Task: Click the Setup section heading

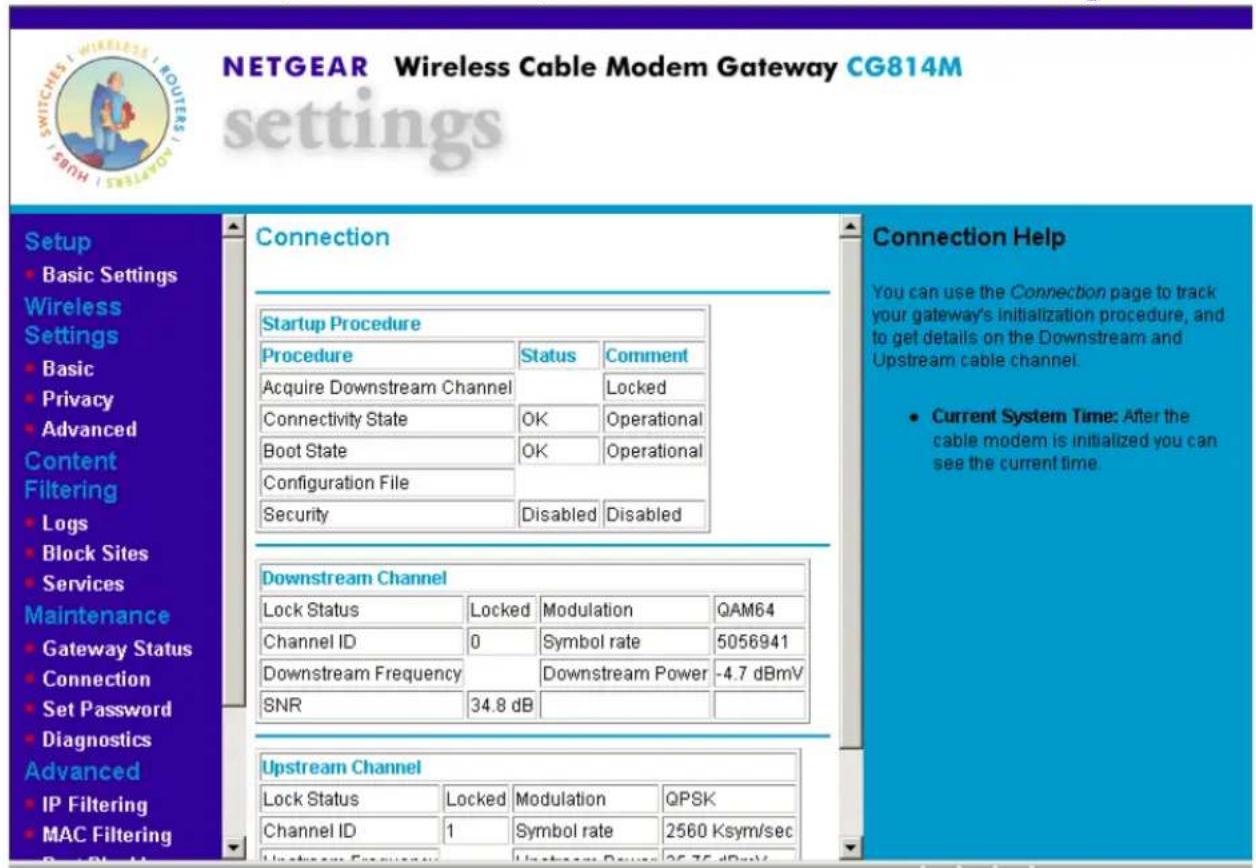Action: point(57,242)
